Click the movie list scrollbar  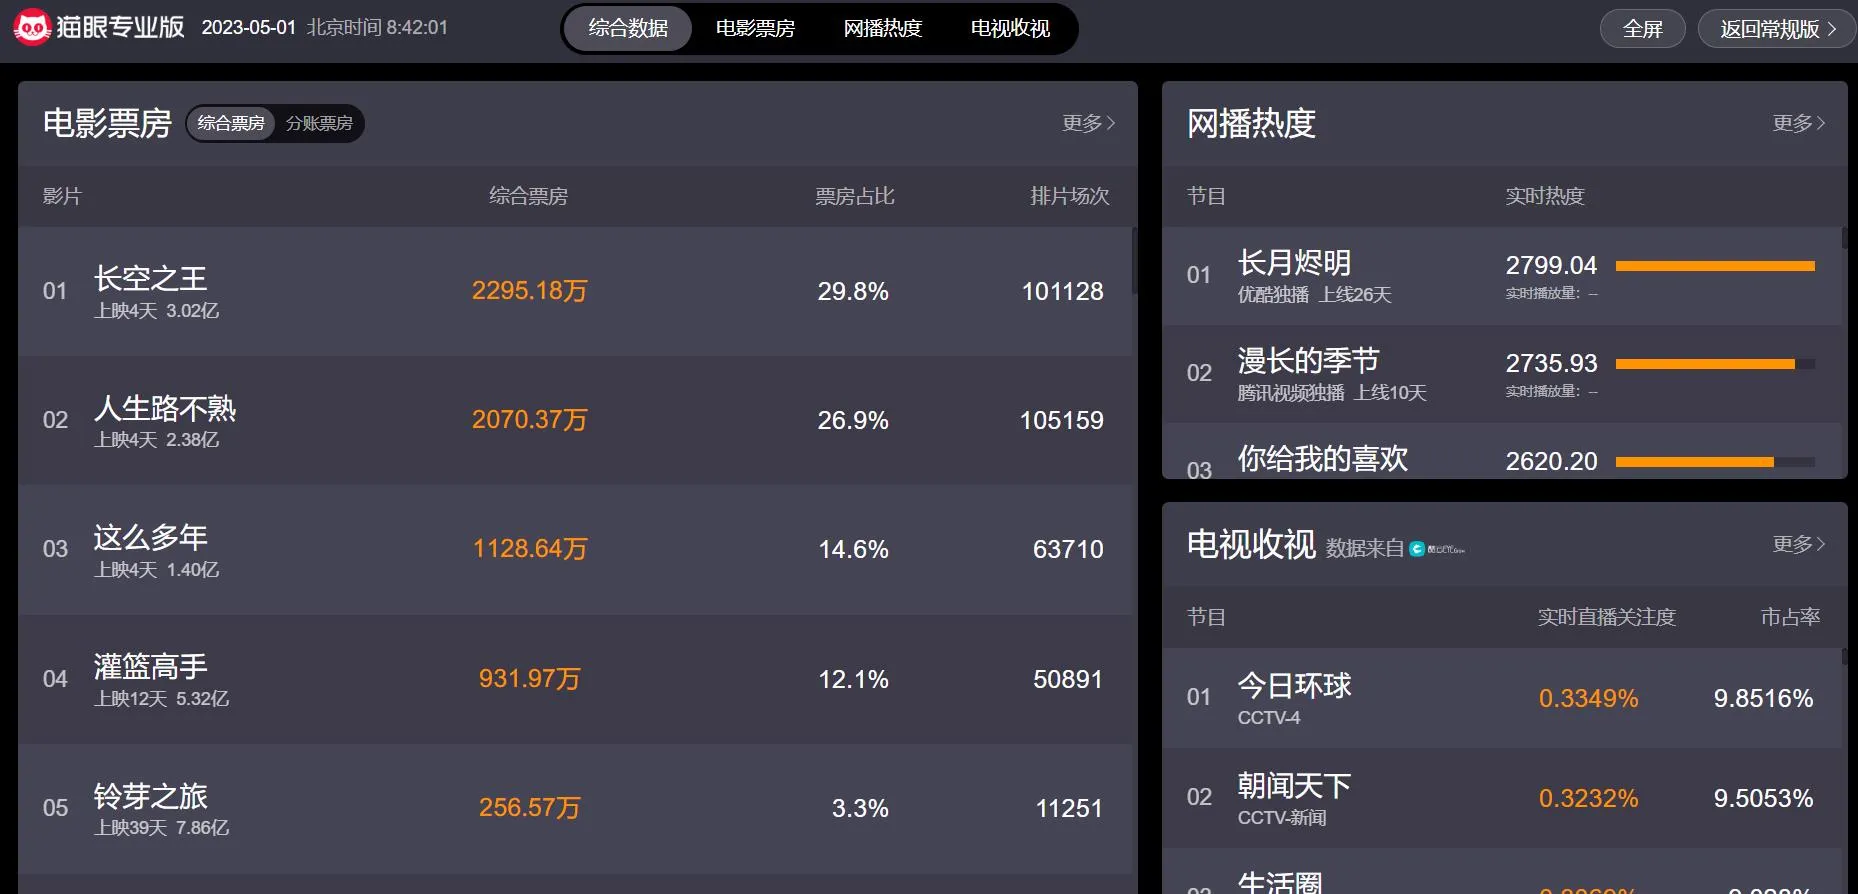[1134, 261]
